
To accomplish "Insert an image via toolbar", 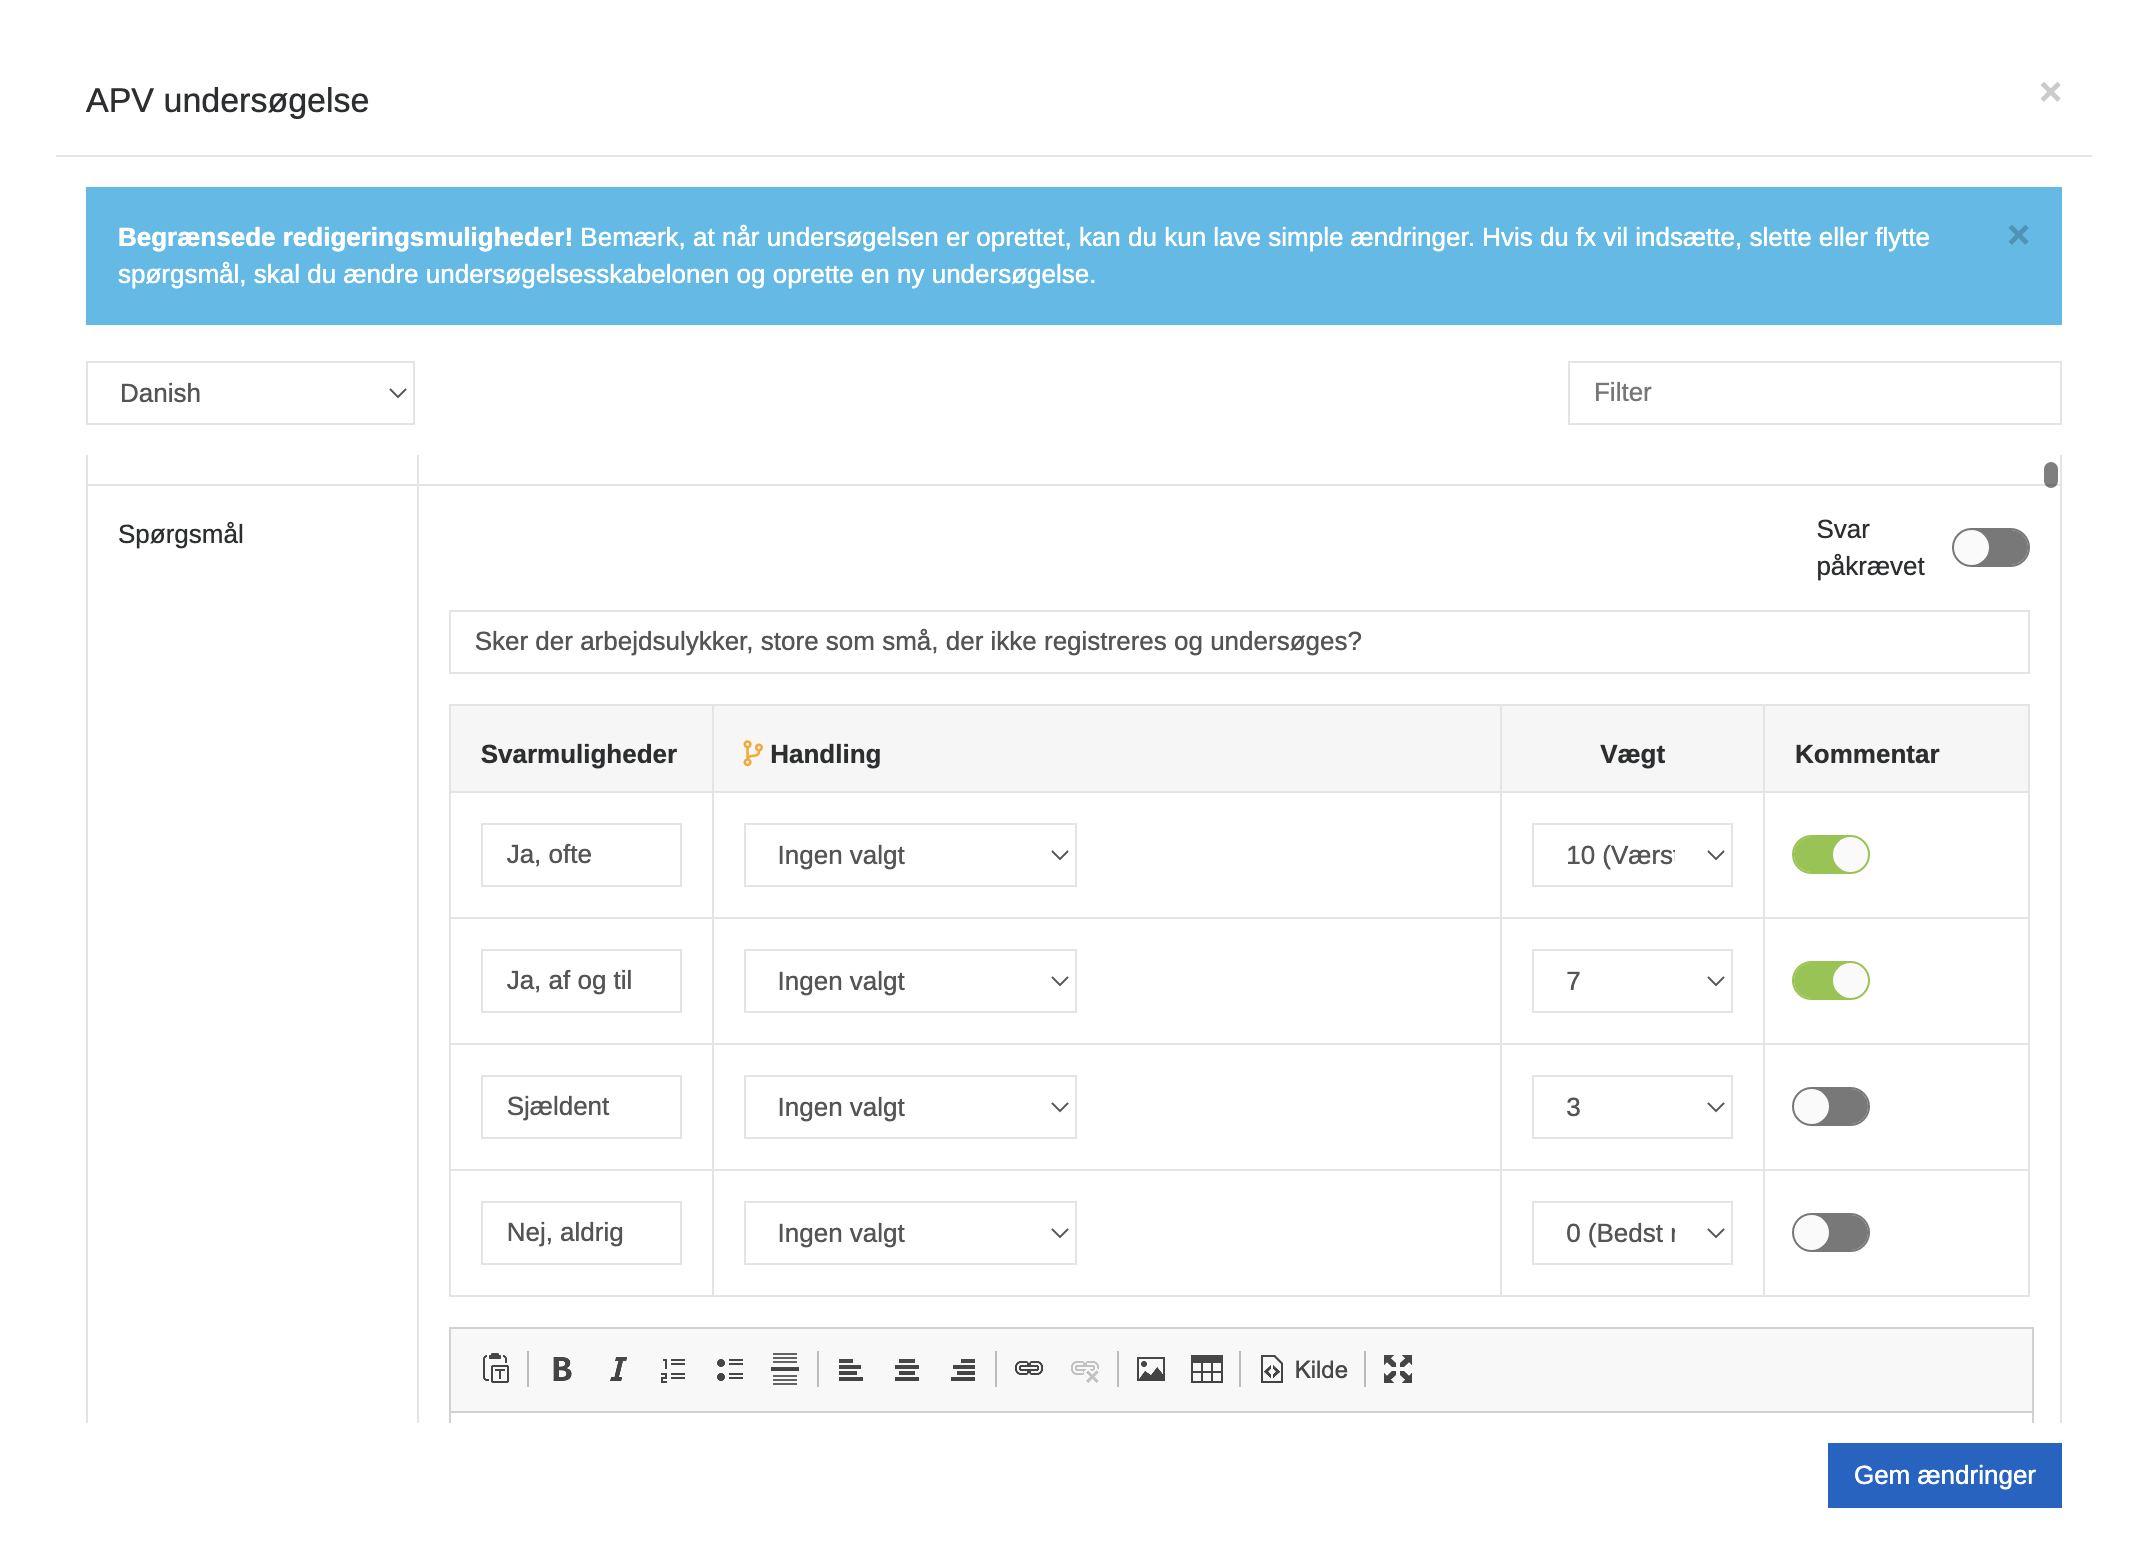I will [x=1151, y=1369].
